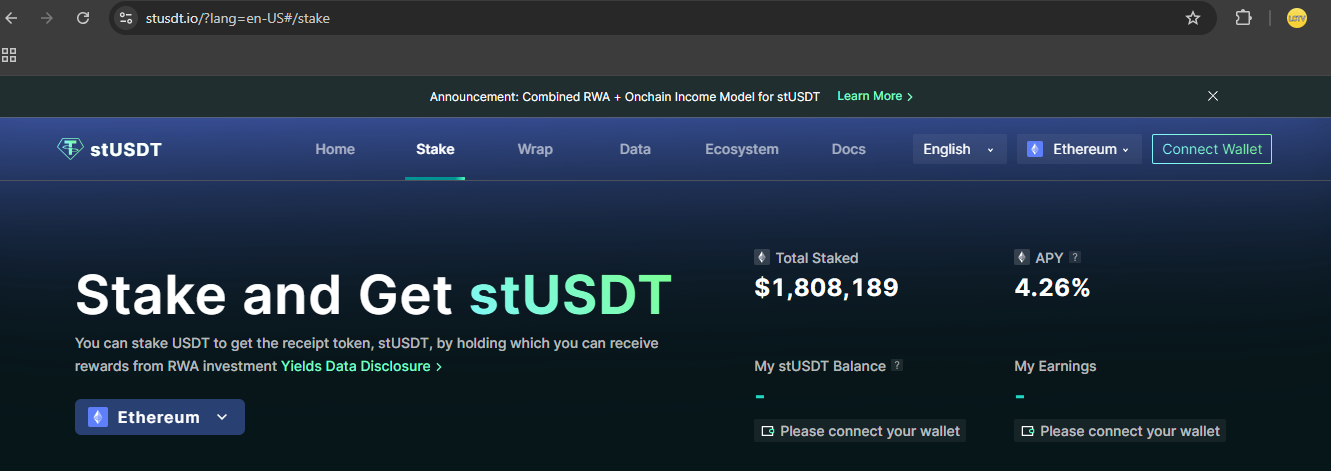Open the browser extensions puzzle icon
The height and width of the screenshot is (471, 1331).
point(1244,18)
